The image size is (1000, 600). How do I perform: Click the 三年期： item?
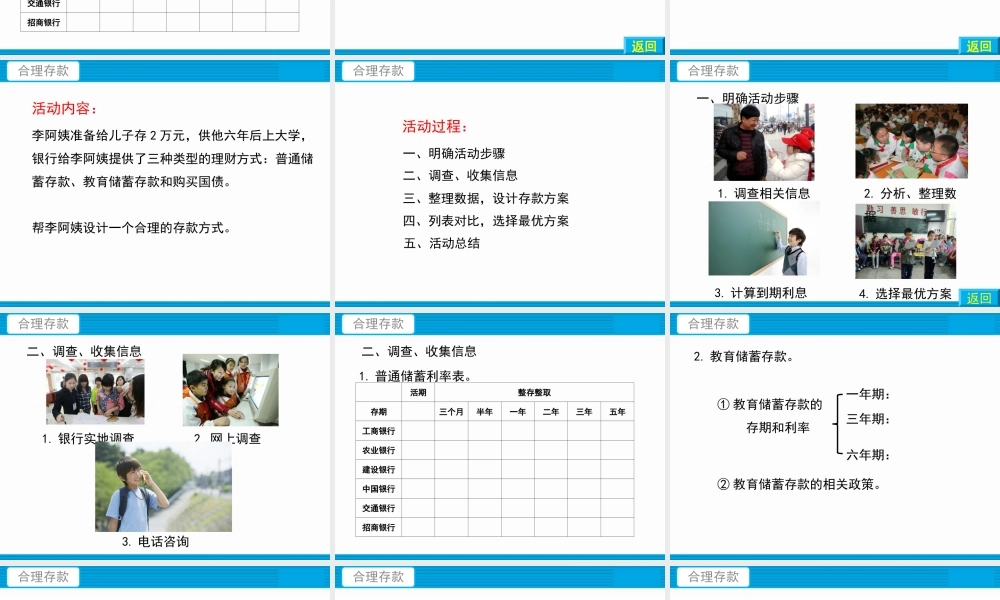(x=868, y=419)
